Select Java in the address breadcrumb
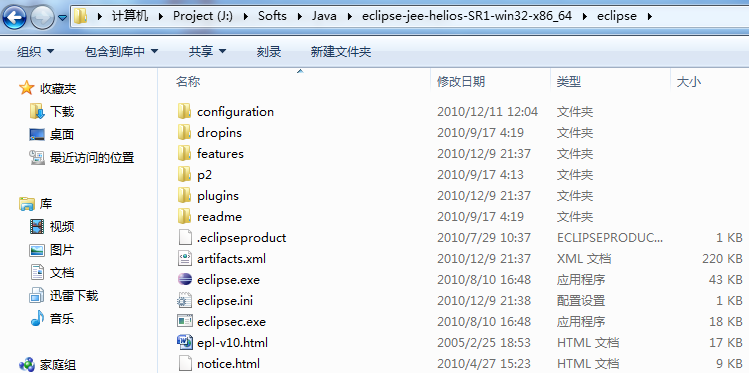Screen dimensions: 750x373 pyautogui.click(x=324, y=16)
